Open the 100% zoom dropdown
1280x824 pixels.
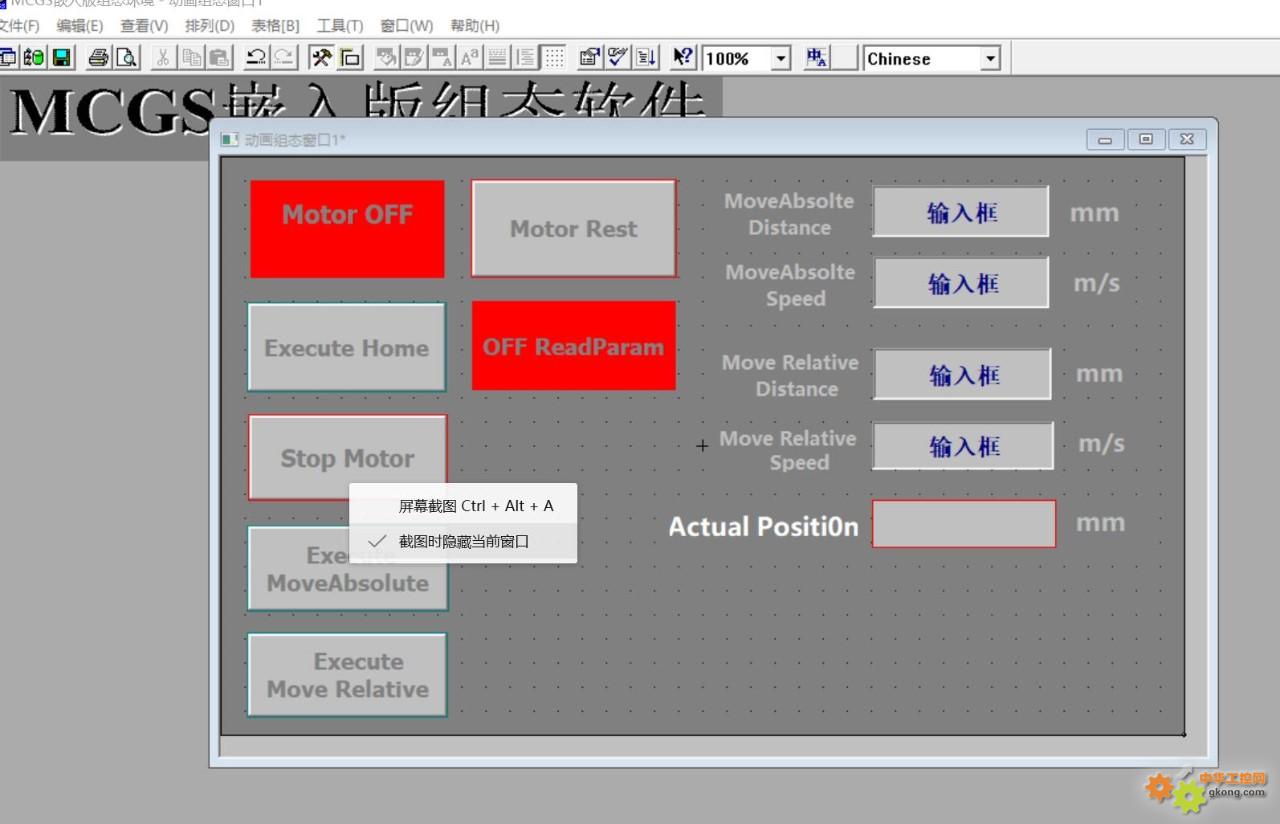coord(781,59)
